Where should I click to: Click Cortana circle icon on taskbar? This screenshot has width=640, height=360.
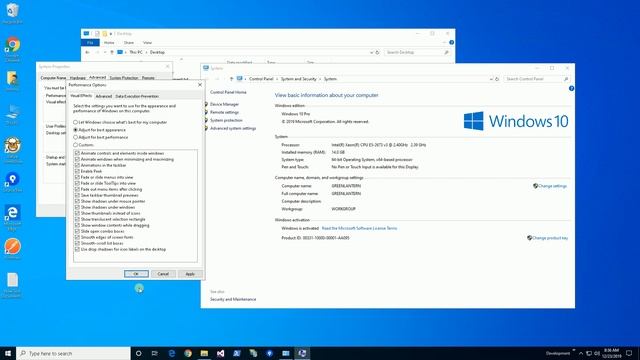[138, 353]
